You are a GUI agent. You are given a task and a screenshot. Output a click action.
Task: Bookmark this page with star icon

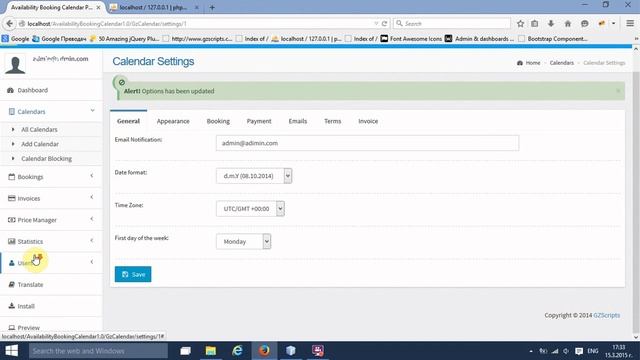pyautogui.click(x=520, y=24)
